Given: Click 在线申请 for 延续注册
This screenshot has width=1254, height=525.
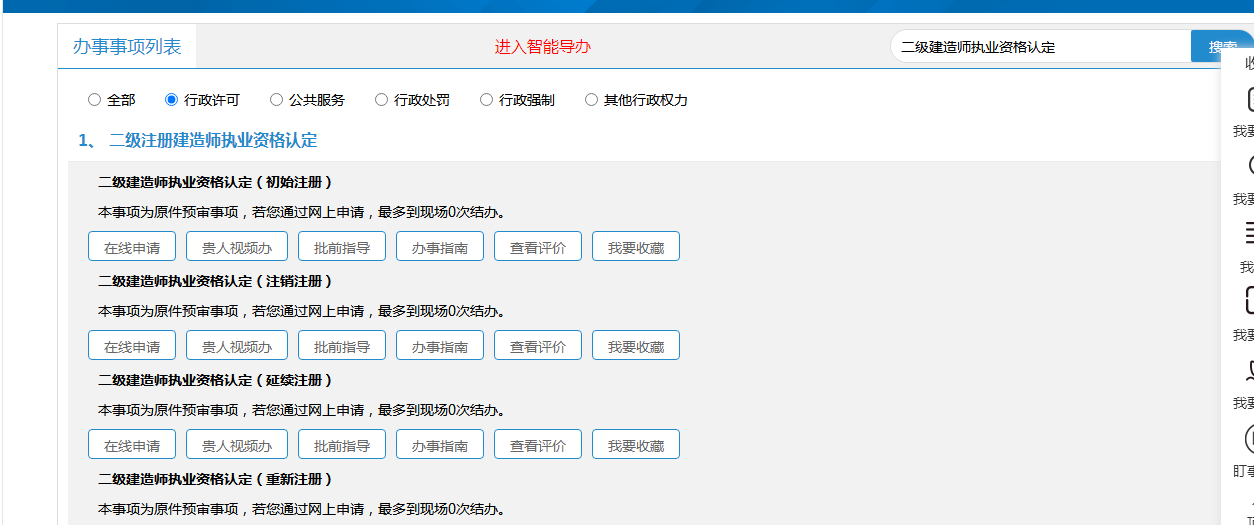Looking at the screenshot, I should point(132,445).
